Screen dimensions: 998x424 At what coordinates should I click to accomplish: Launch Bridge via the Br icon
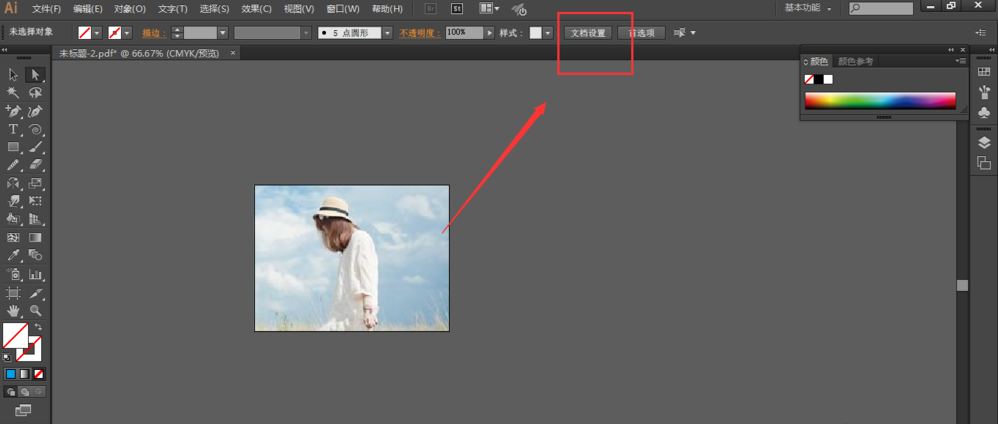(x=430, y=9)
